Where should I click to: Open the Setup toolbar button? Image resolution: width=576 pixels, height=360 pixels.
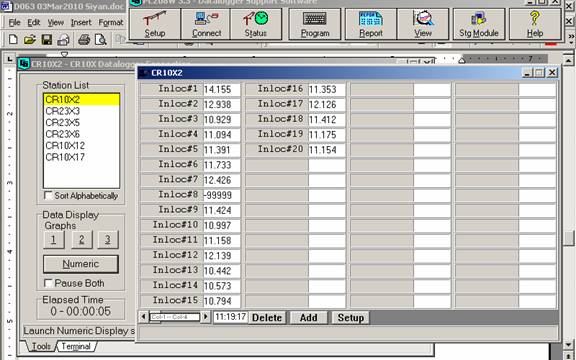click(x=155, y=24)
